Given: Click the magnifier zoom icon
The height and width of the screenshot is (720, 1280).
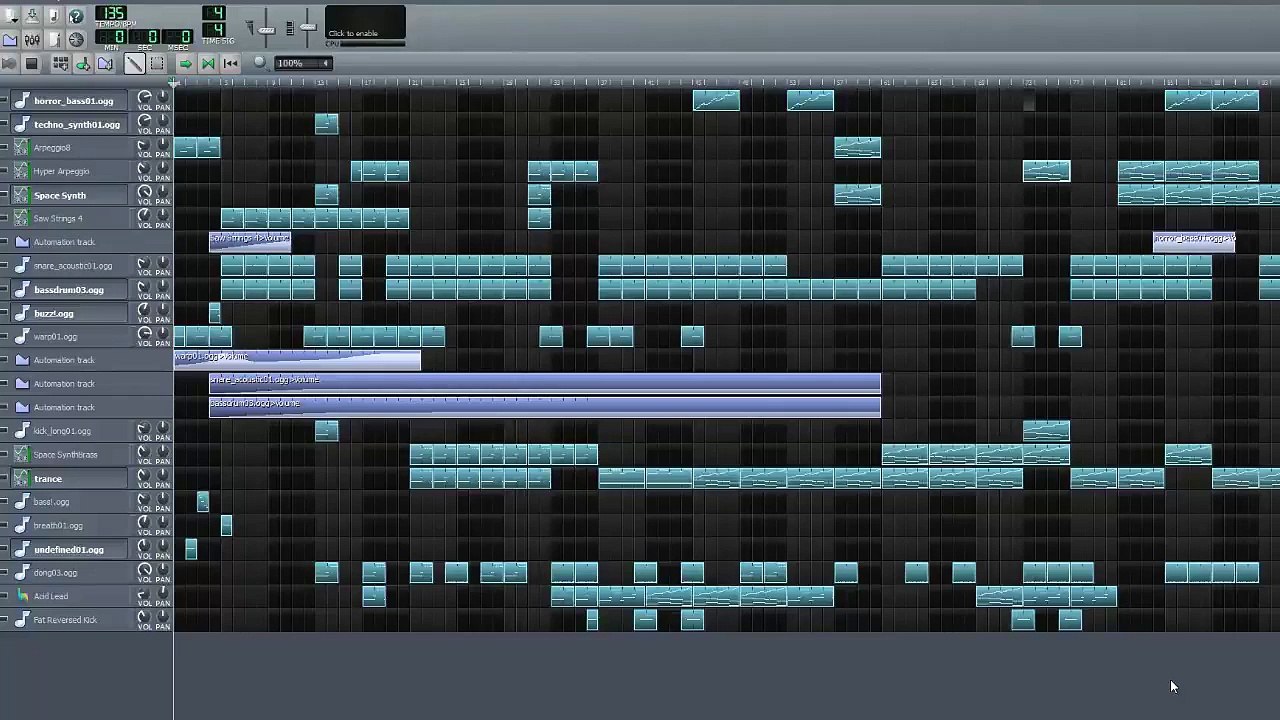Looking at the screenshot, I should 260,63.
